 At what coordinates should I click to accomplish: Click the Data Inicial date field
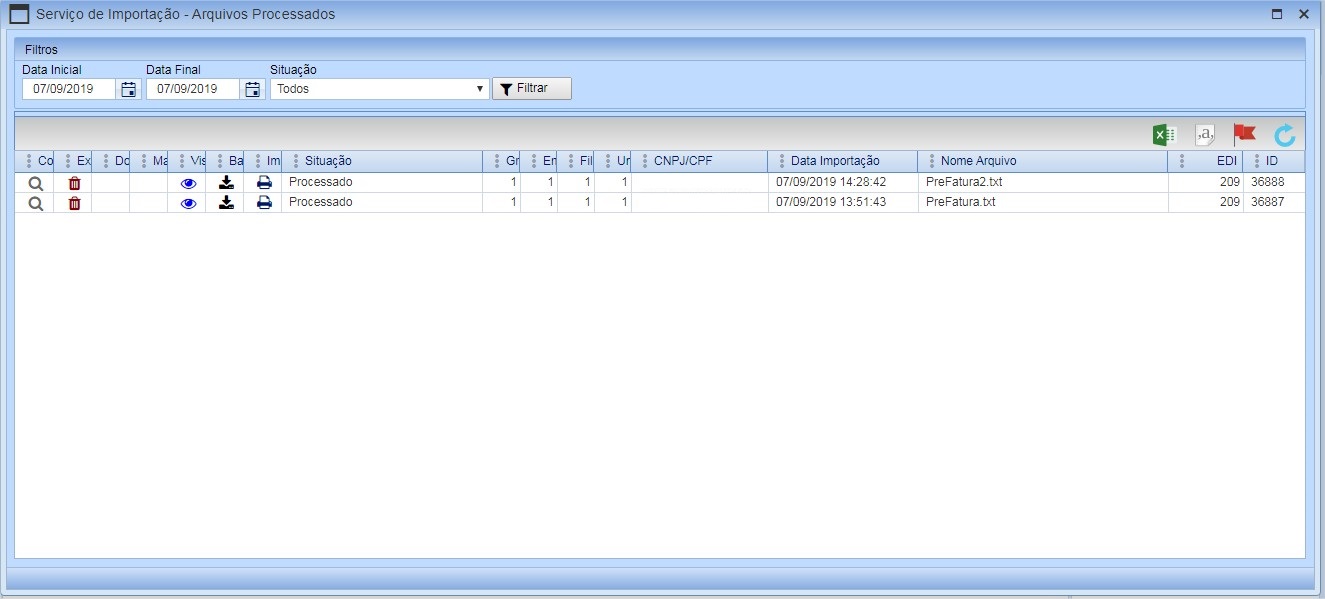tap(69, 89)
